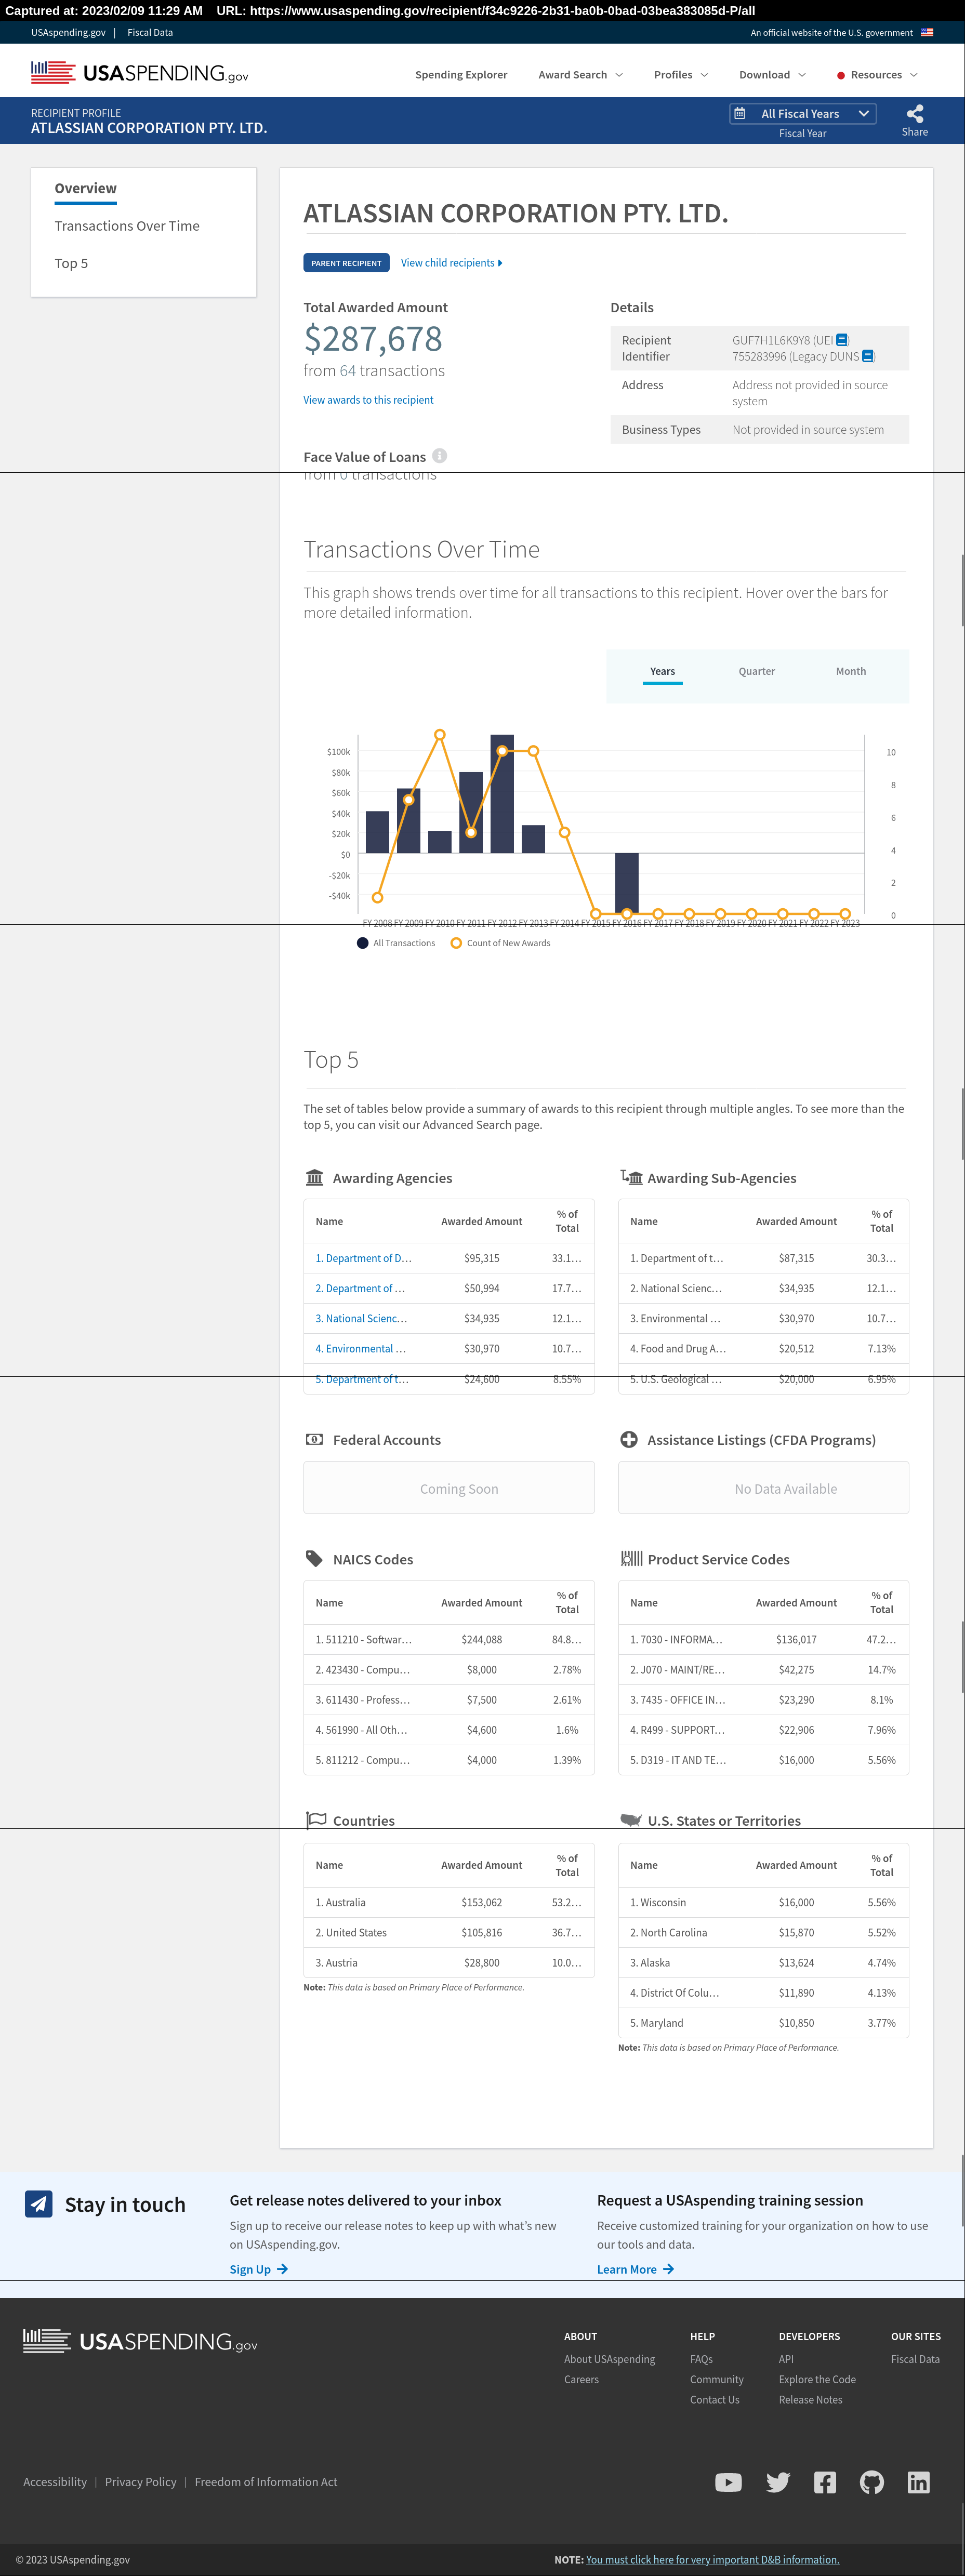This screenshot has height=2576, width=965.
Task: Toggle All Transactions legend marker
Action: coord(363,943)
